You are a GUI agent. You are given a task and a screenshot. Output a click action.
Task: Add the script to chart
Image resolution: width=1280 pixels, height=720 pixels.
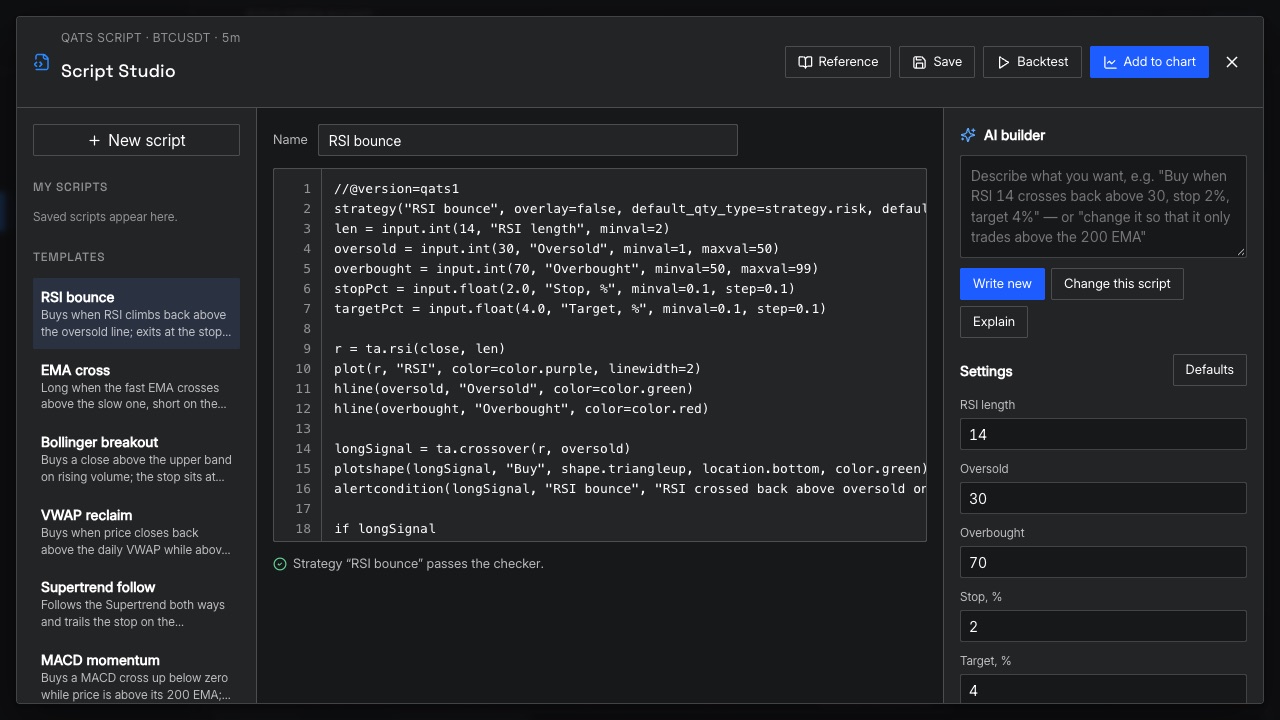click(x=1149, y=62)
